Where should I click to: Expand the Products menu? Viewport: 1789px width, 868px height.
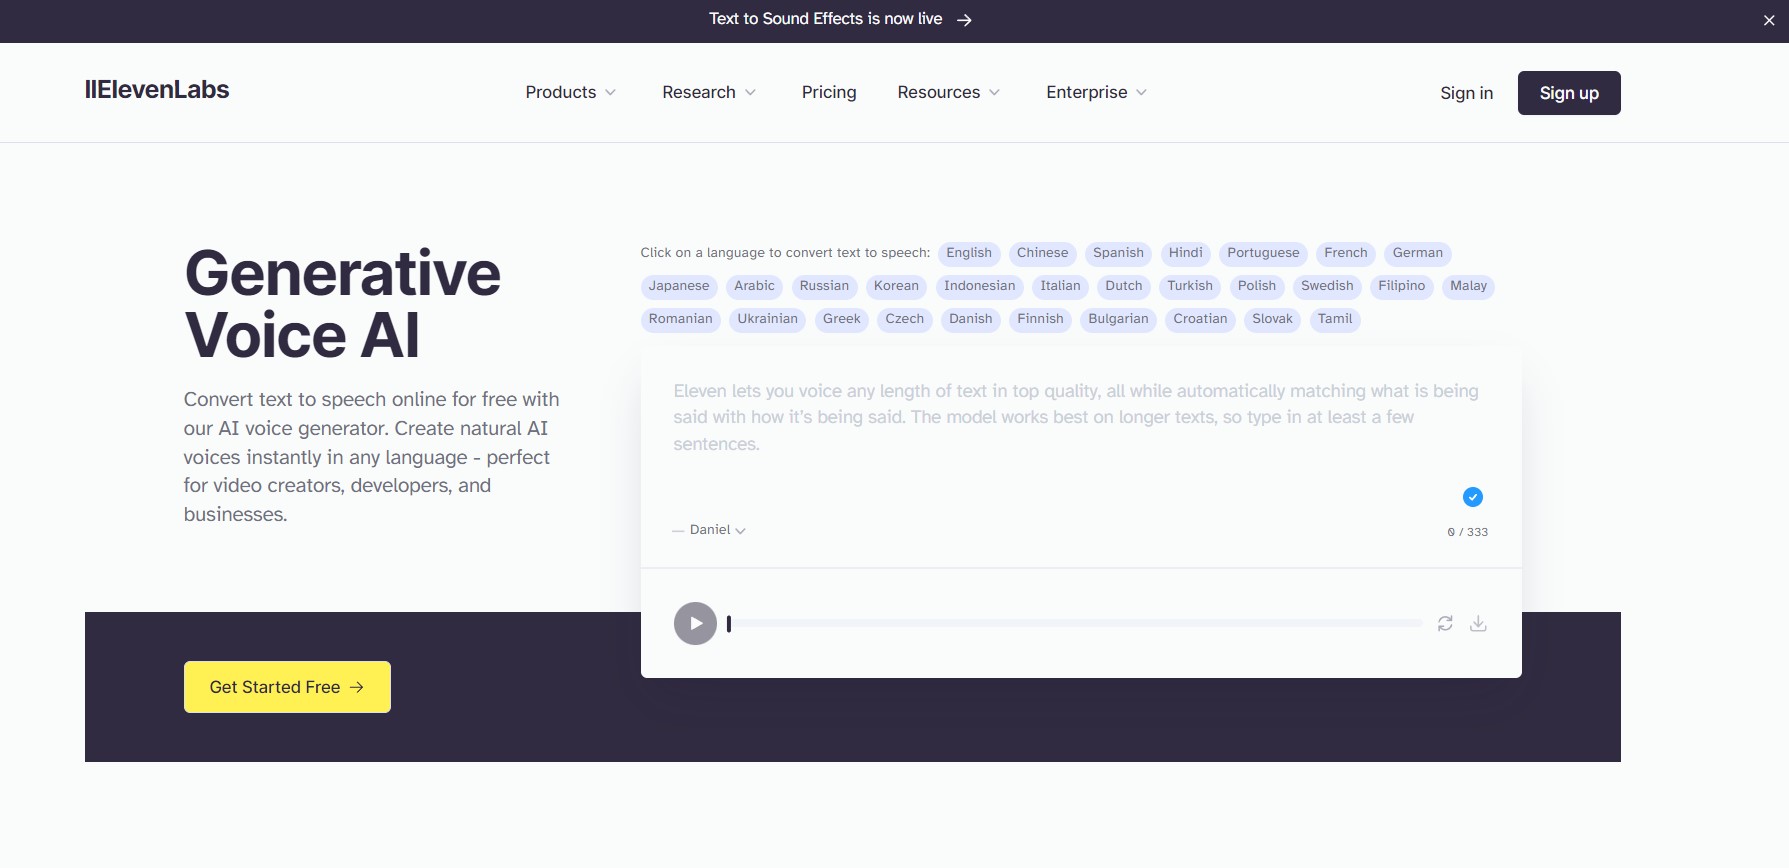(x=570, y=92)
